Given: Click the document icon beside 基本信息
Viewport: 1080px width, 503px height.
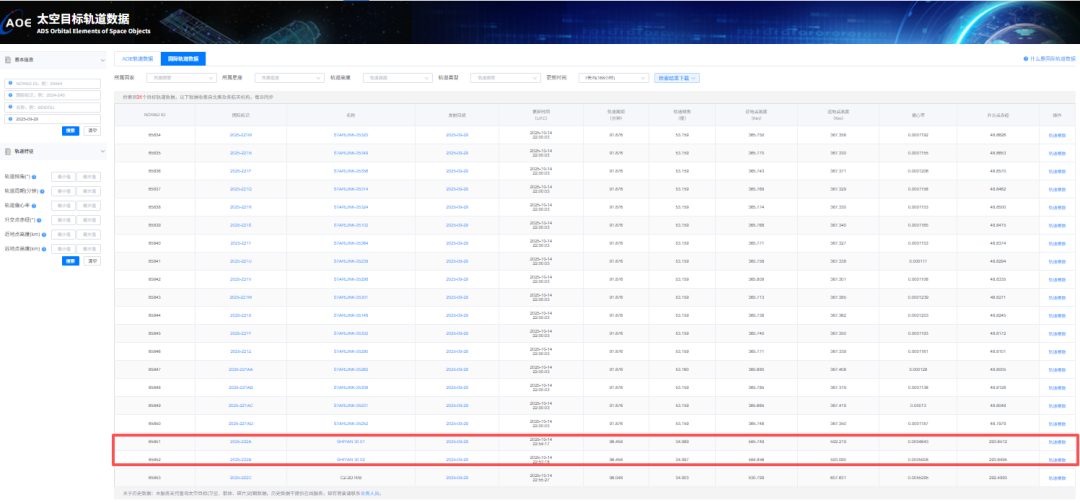Looking at the screenshot, I should coord(8,60).
